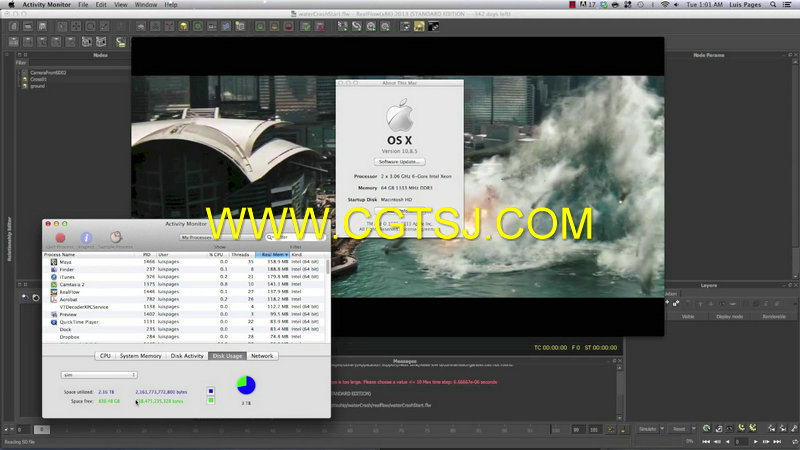
Task: Click the yellow-green icon ending second toolbar row
Action: pyautogui.click(x=120, y=42)
